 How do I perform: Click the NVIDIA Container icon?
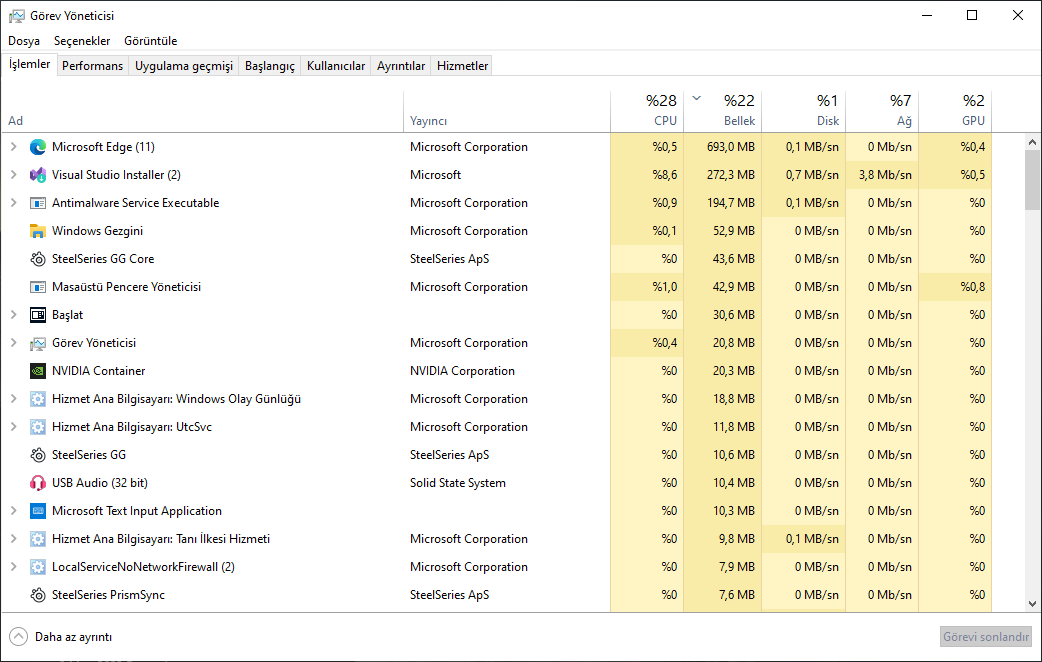[x=38, y=371]
